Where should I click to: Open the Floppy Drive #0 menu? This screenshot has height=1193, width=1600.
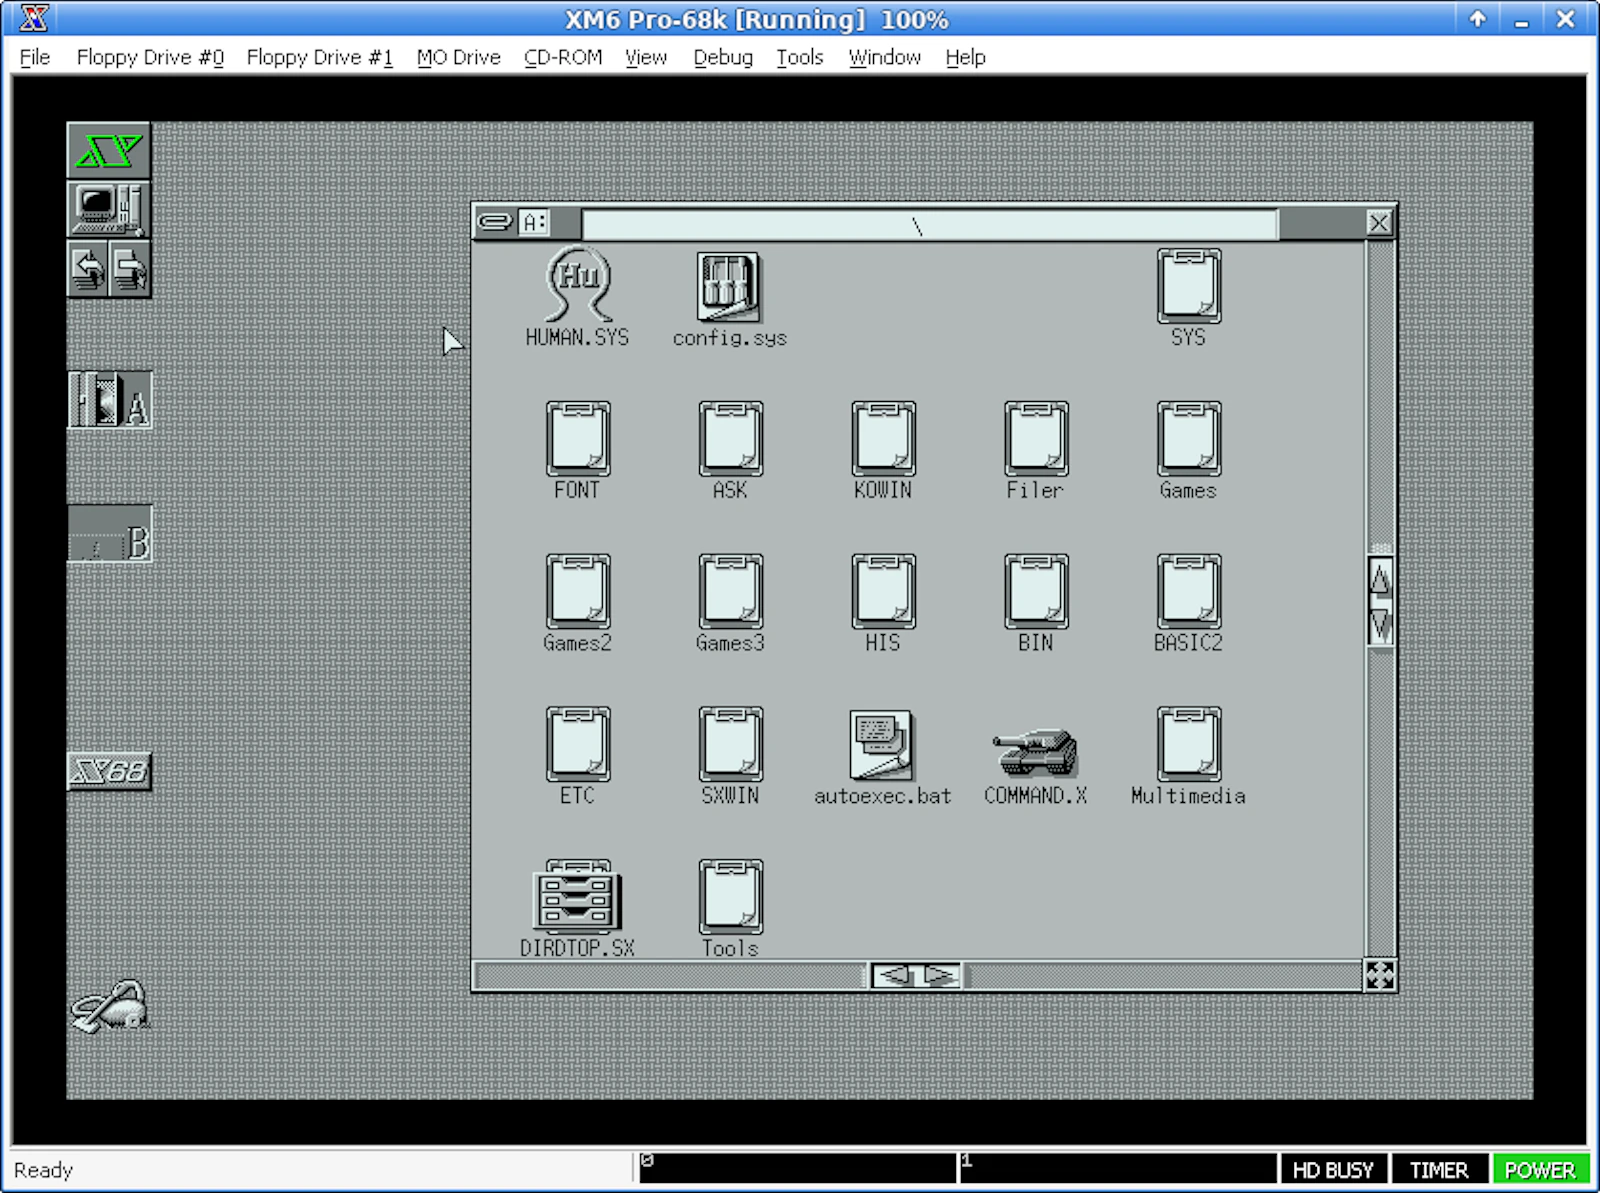(x=150, y=57)
